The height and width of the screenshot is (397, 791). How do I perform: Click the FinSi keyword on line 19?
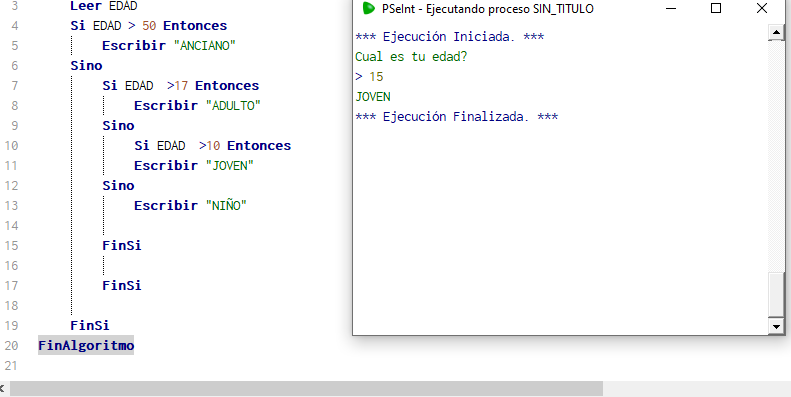[x=90, y=325]
